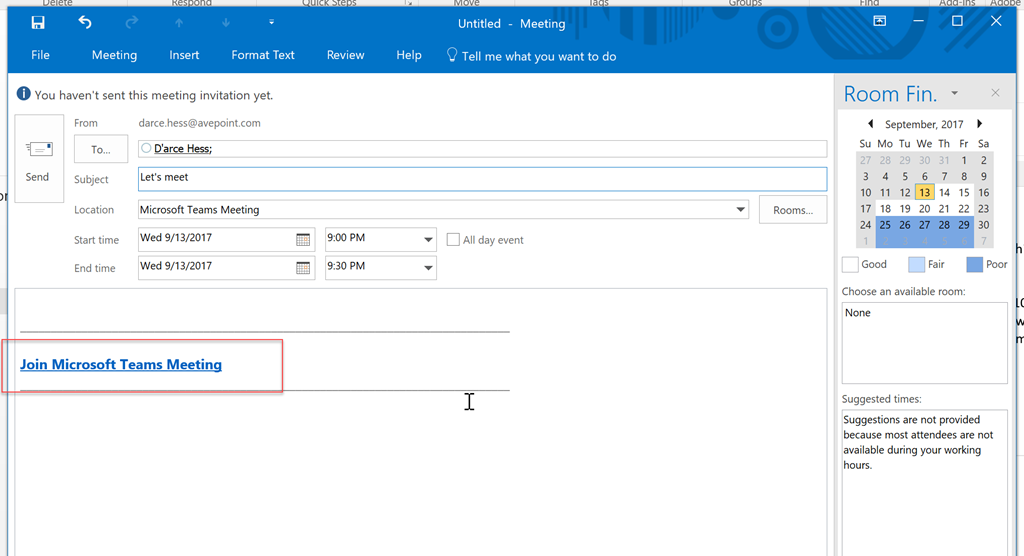Send the meeting invitation
Image resolution: width=1024 pixels, height=556 pixels.
39,159
